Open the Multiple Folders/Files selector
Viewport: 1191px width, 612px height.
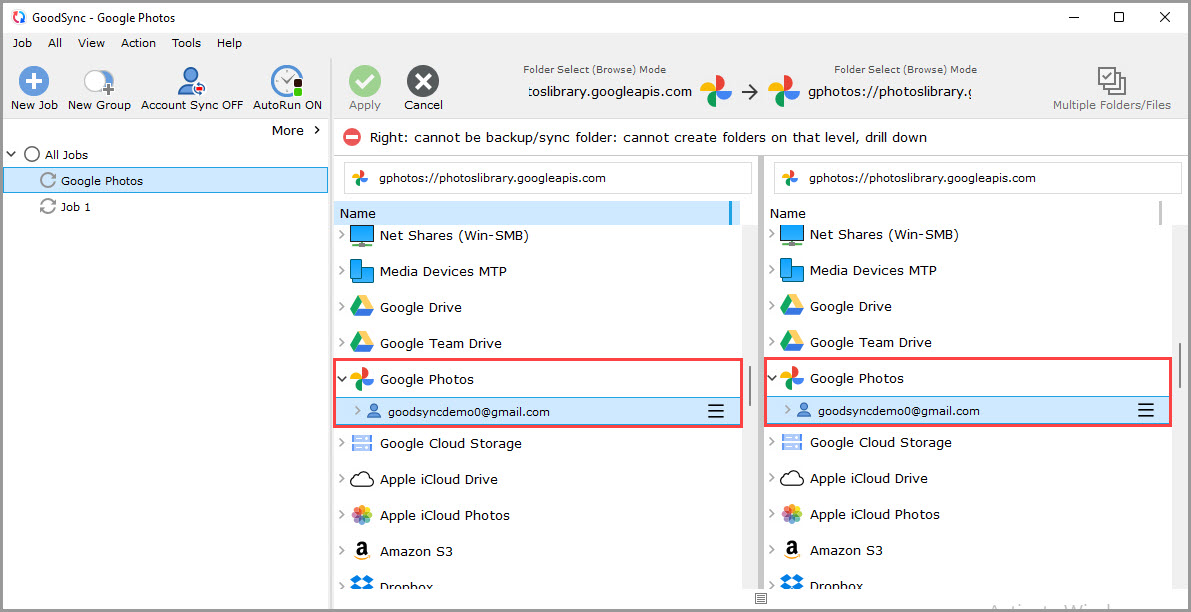click(x=1110, y=87)
